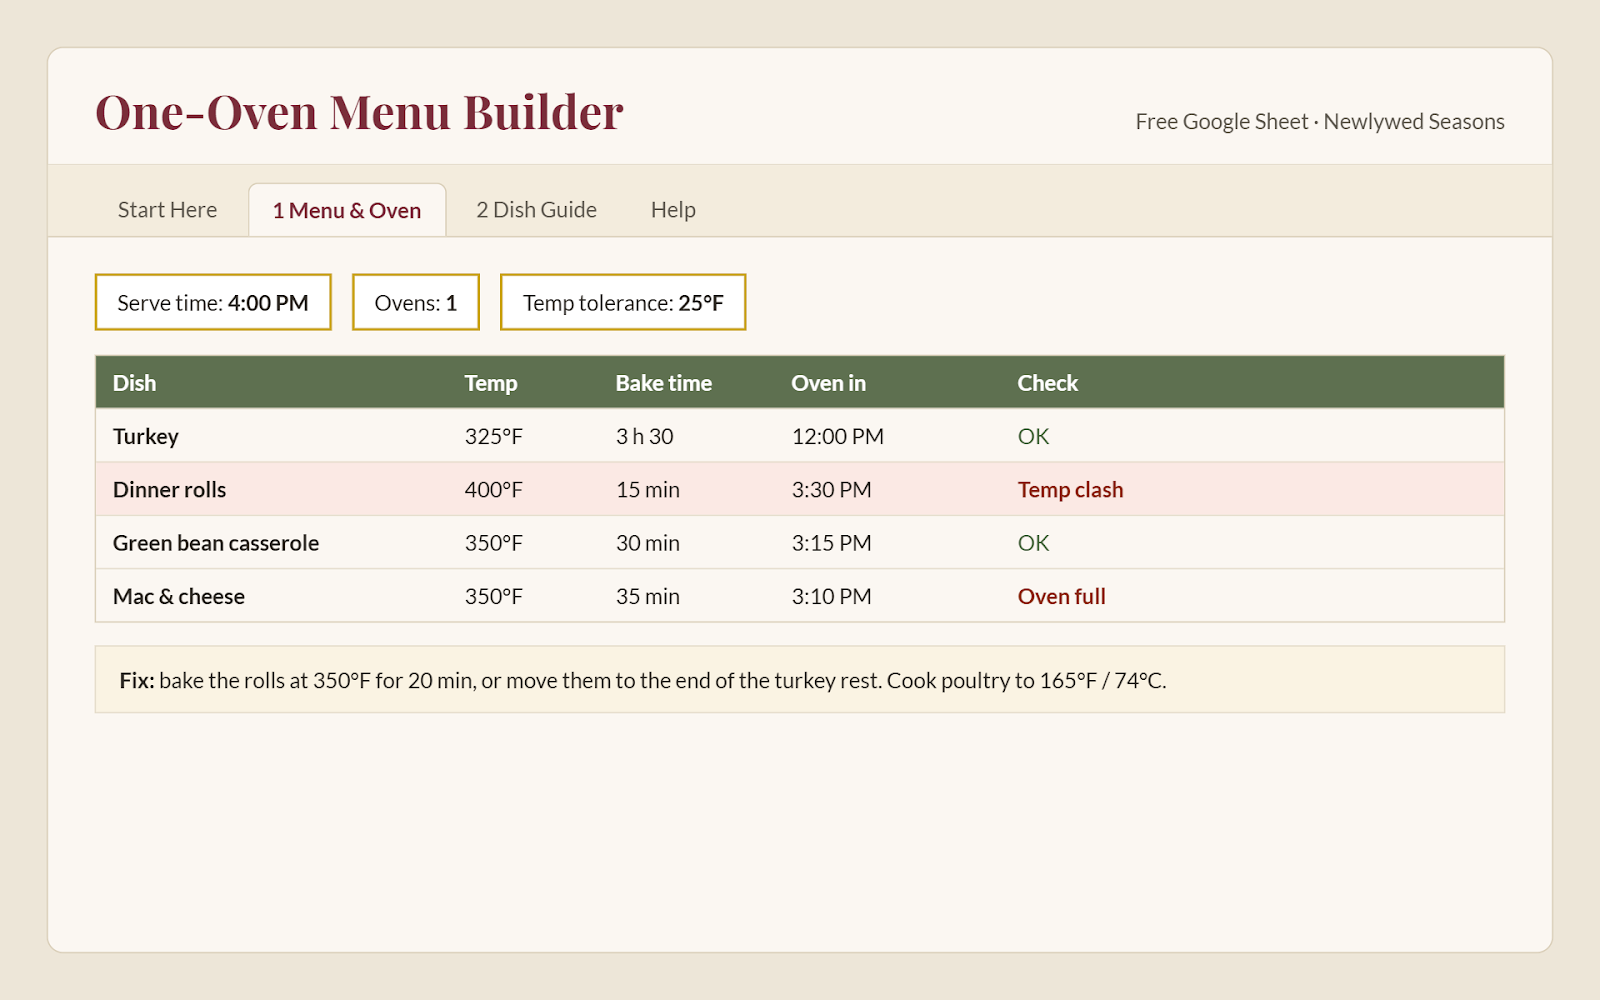1600x1000 pixels.
Task: Select the 1 Menu & Oven tab
Action: (x=347, y=210)
